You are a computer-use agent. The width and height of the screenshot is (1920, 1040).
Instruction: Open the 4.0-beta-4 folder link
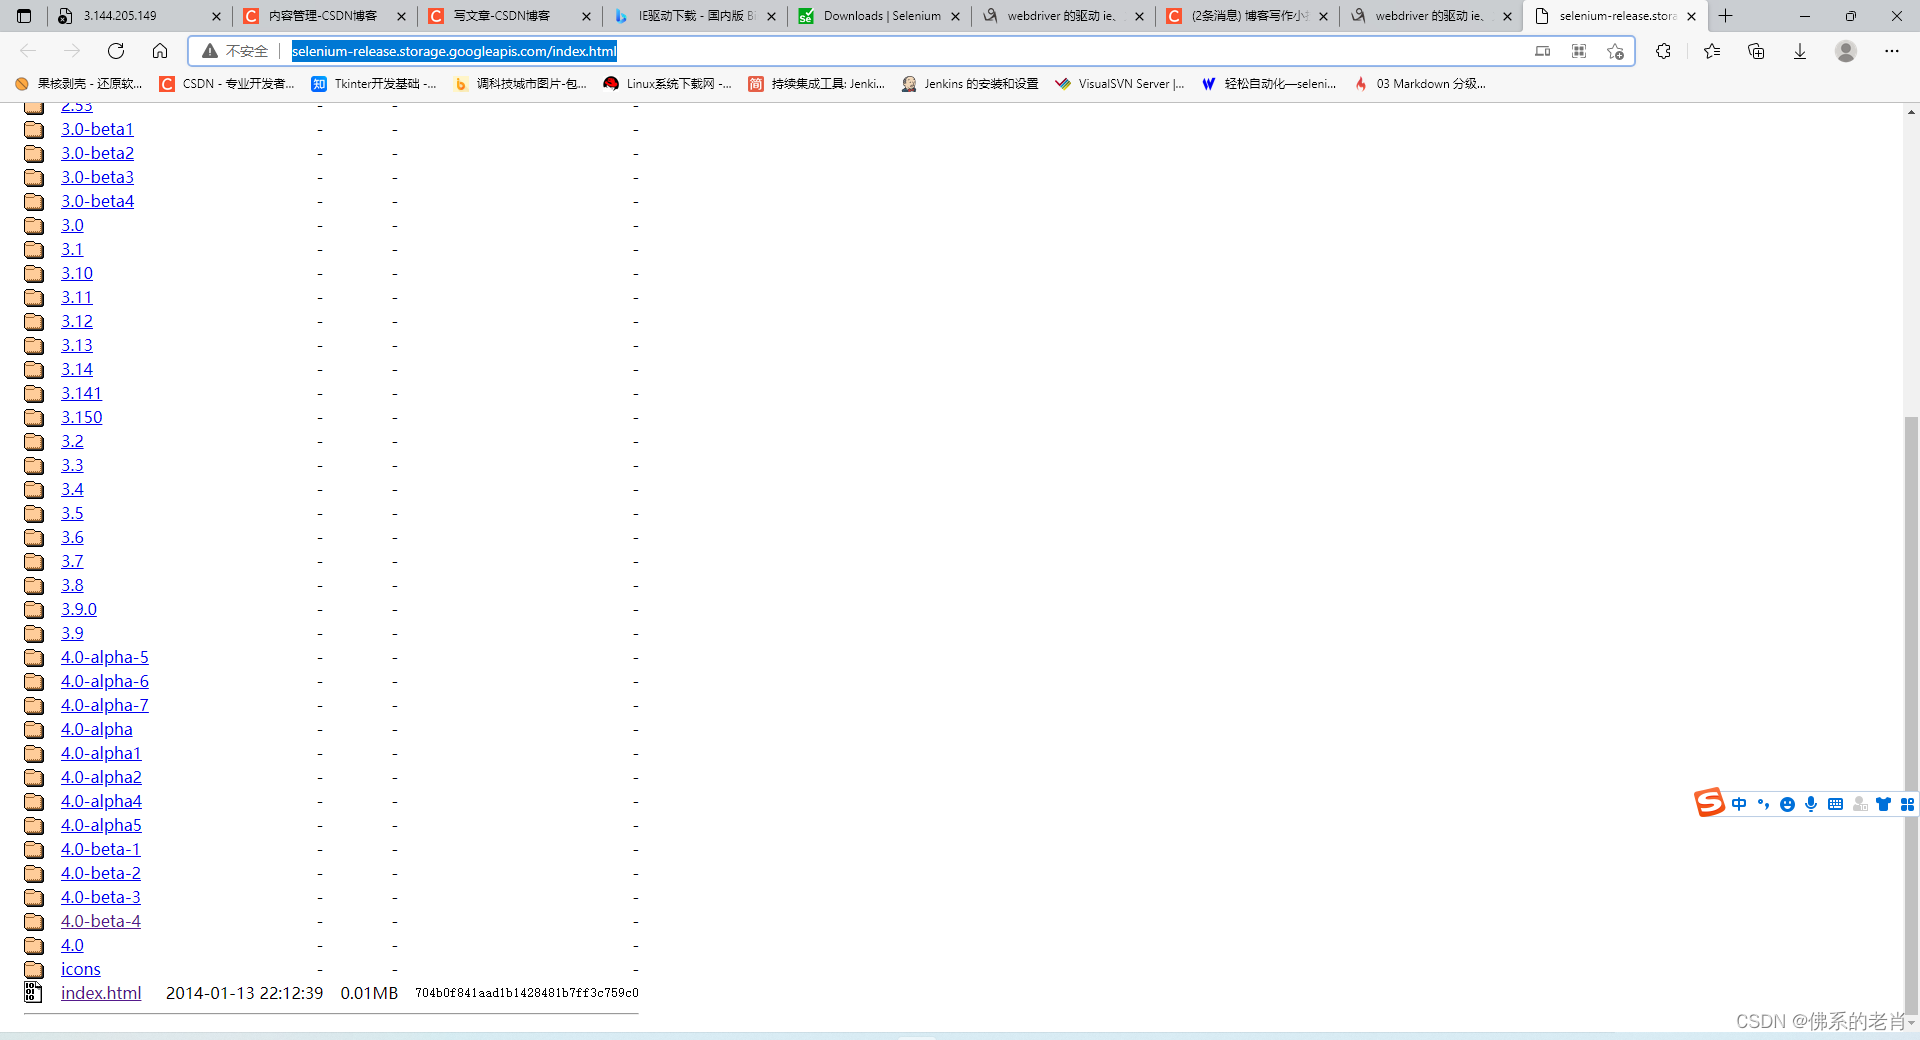tap(101, 921)
